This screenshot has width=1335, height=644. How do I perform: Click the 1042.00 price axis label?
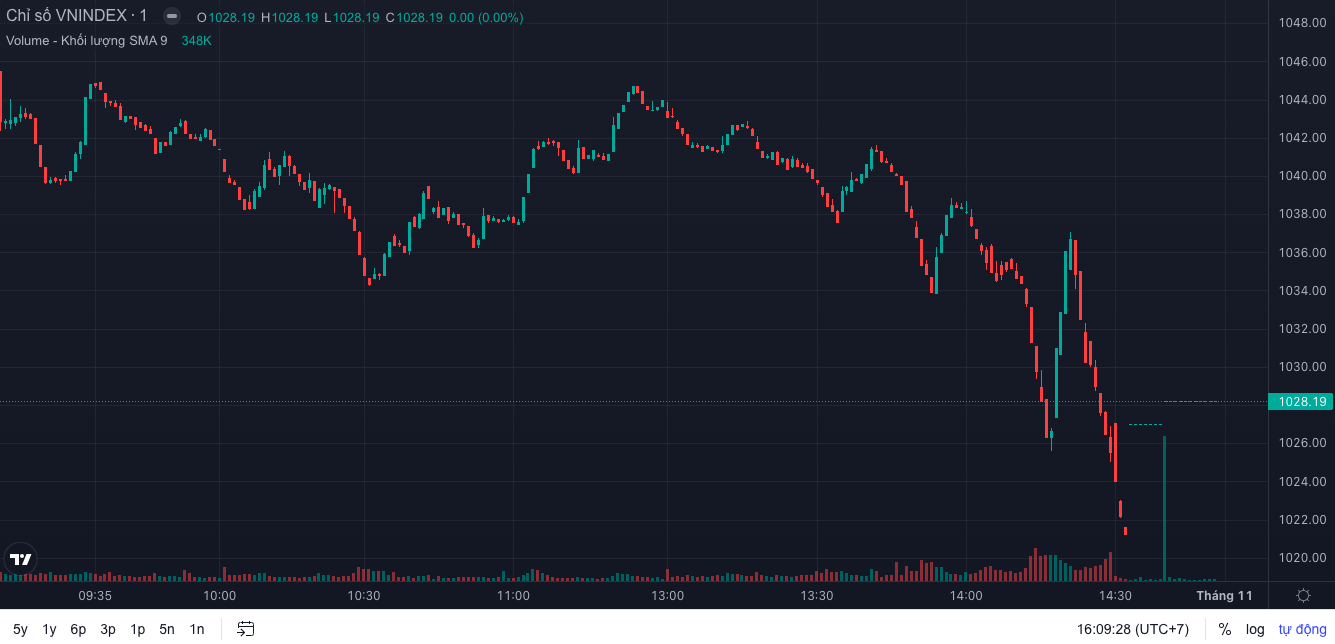point(1302,138)
